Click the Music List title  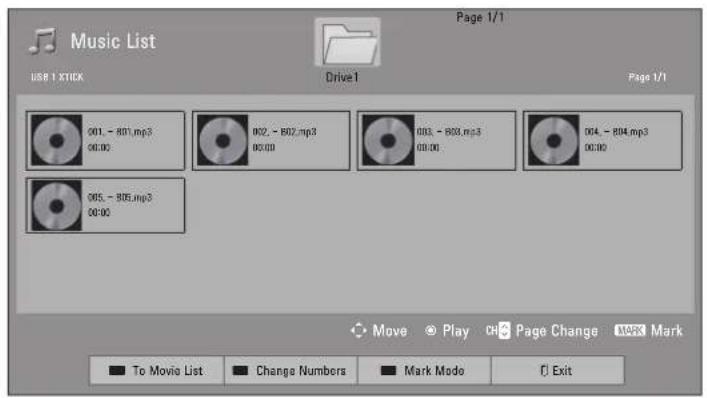tap(113, 41)
